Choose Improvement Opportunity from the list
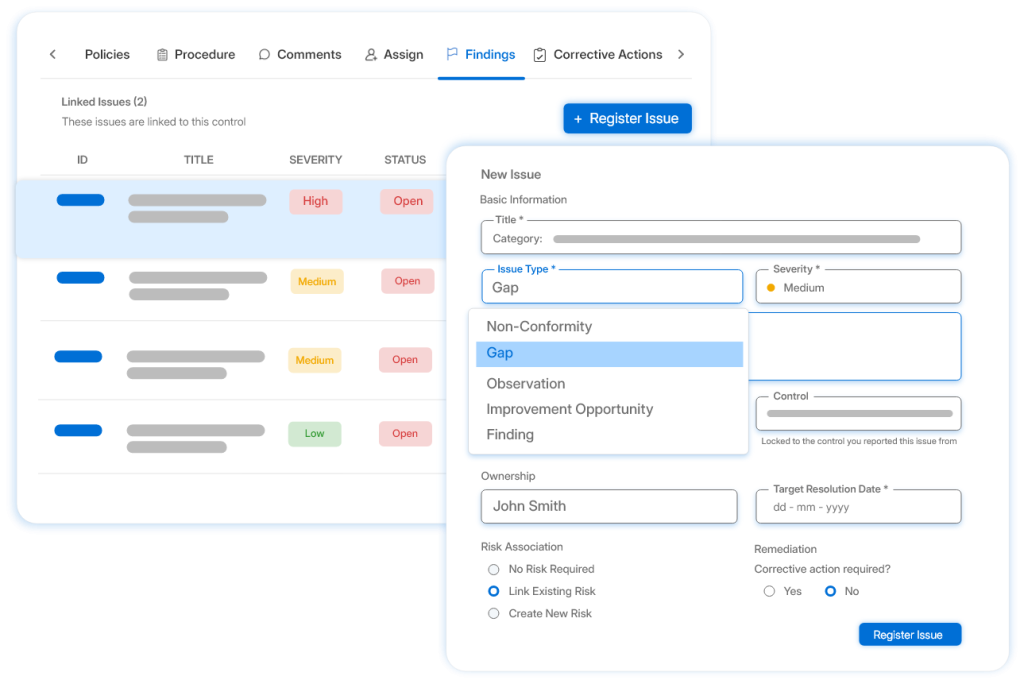Viewport: 1024px width, 684px height. coord(609,409)
